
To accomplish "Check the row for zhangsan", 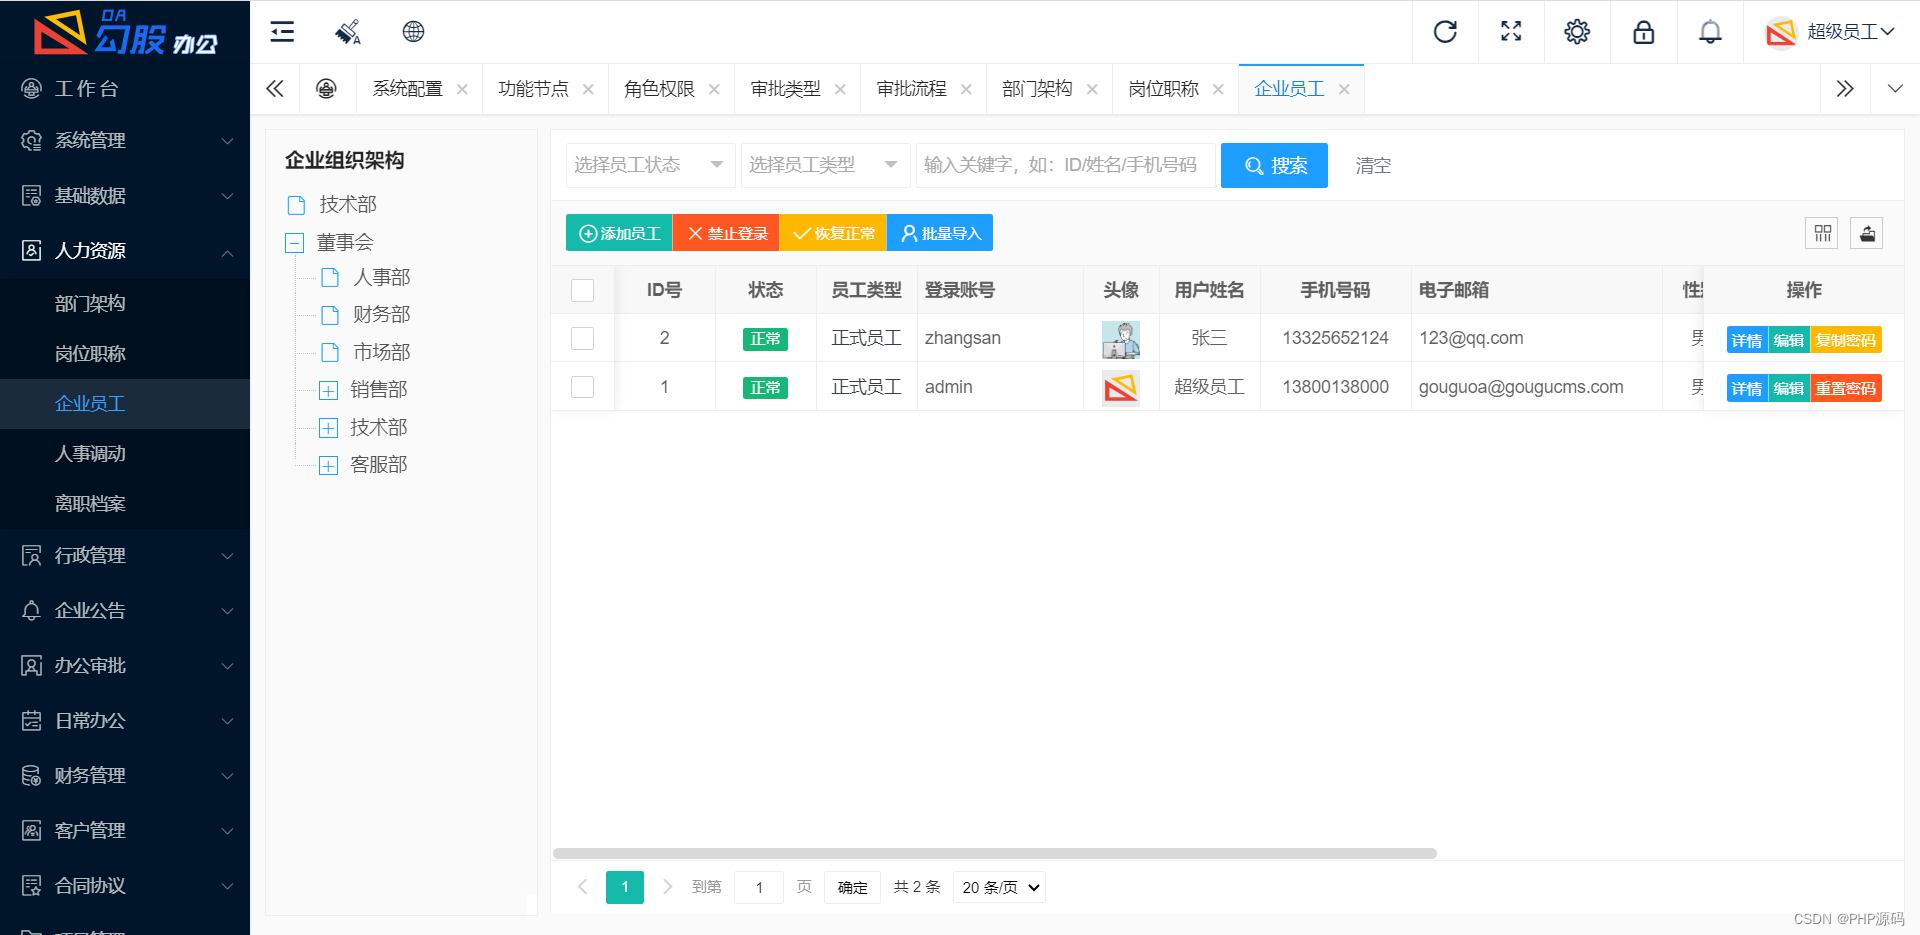I will (582, 338).
